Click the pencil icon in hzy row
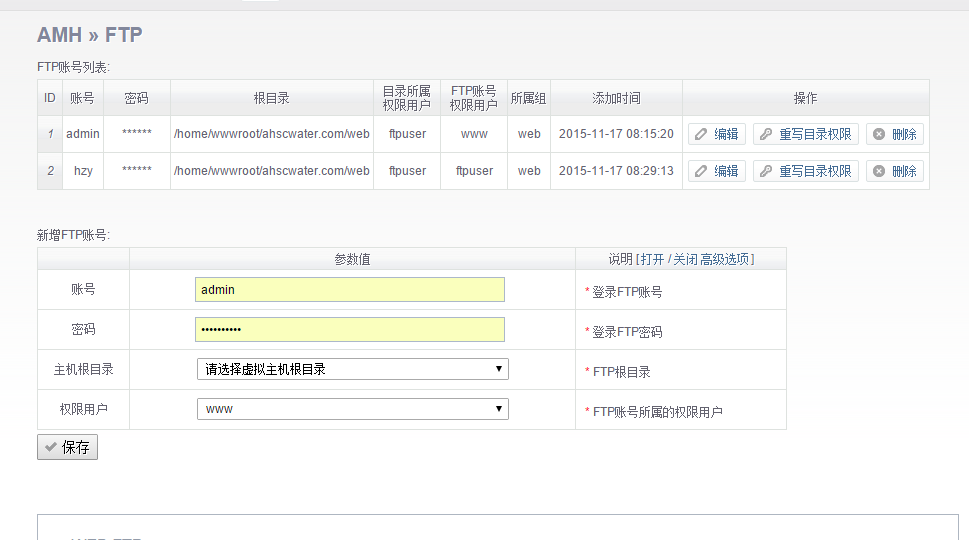This screenshot has width=969, height=540. pyautogui.click(x=701, y=171)
